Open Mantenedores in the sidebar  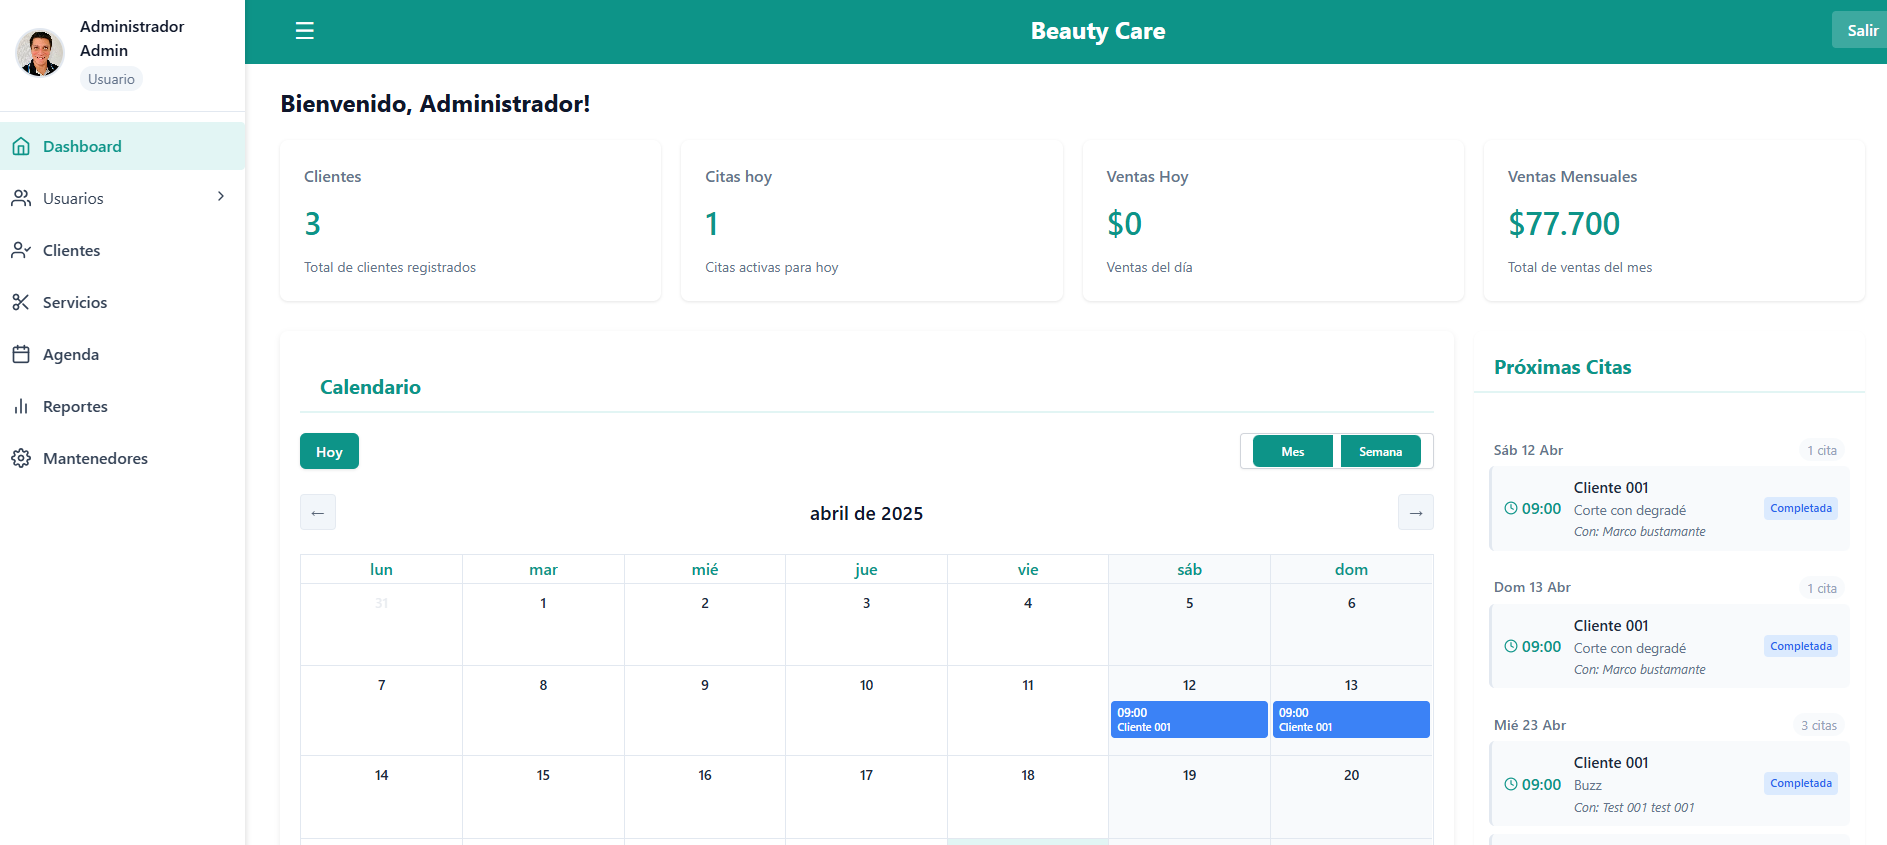coord(122,458)
